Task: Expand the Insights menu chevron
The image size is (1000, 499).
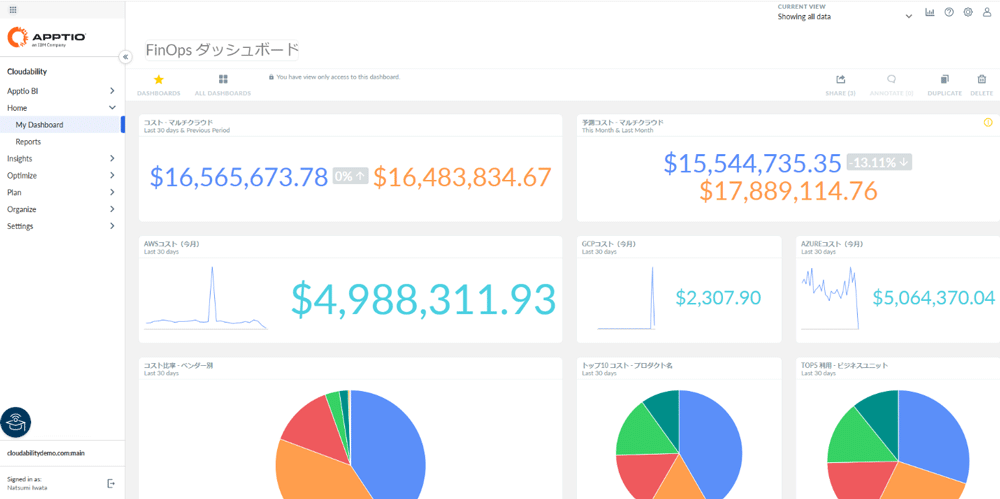Action: tap(112, 158)
